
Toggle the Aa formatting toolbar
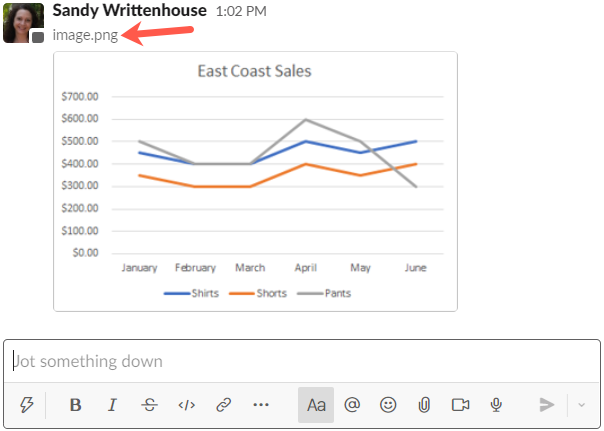[x=316, y=405]
